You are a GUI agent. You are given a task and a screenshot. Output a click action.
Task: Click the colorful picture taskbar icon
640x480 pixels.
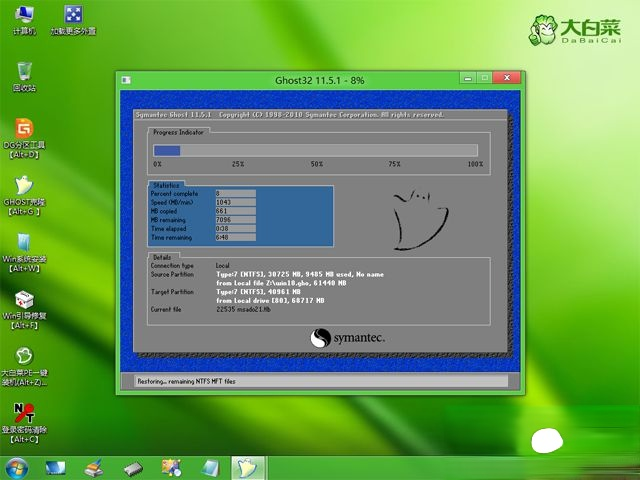point(171,468)
